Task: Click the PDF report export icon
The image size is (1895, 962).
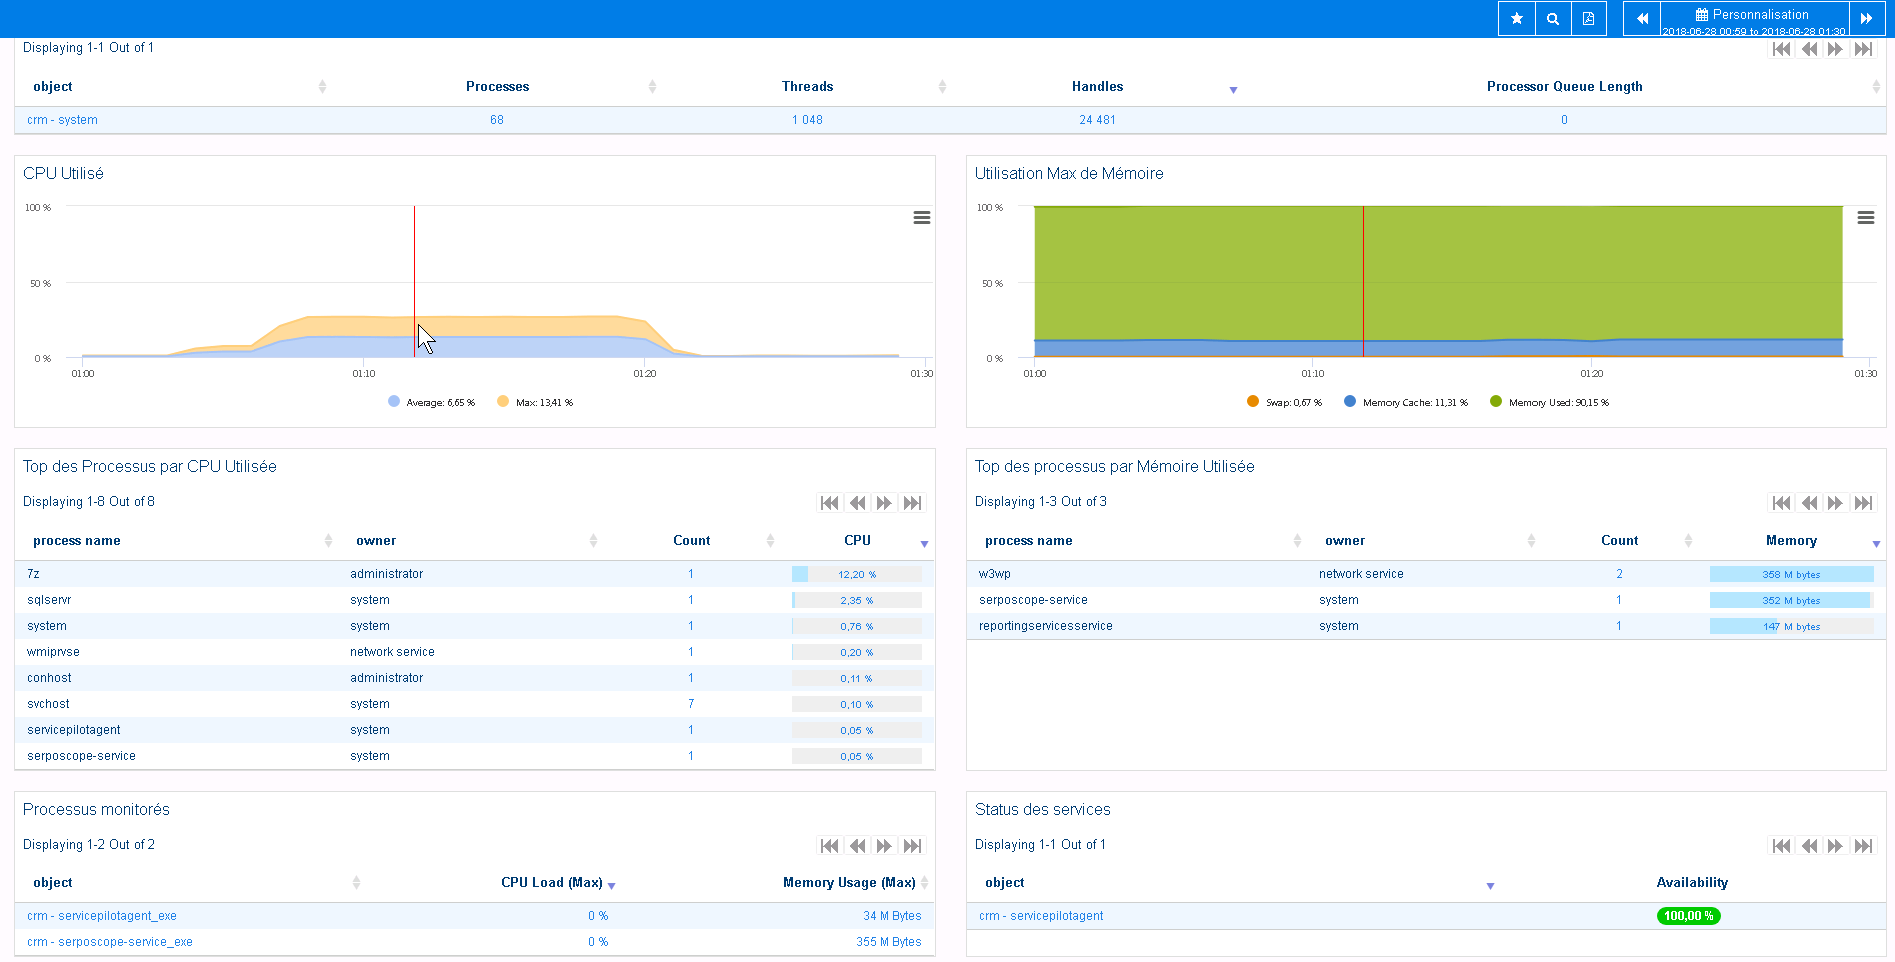Action: tap(1589, 18)
